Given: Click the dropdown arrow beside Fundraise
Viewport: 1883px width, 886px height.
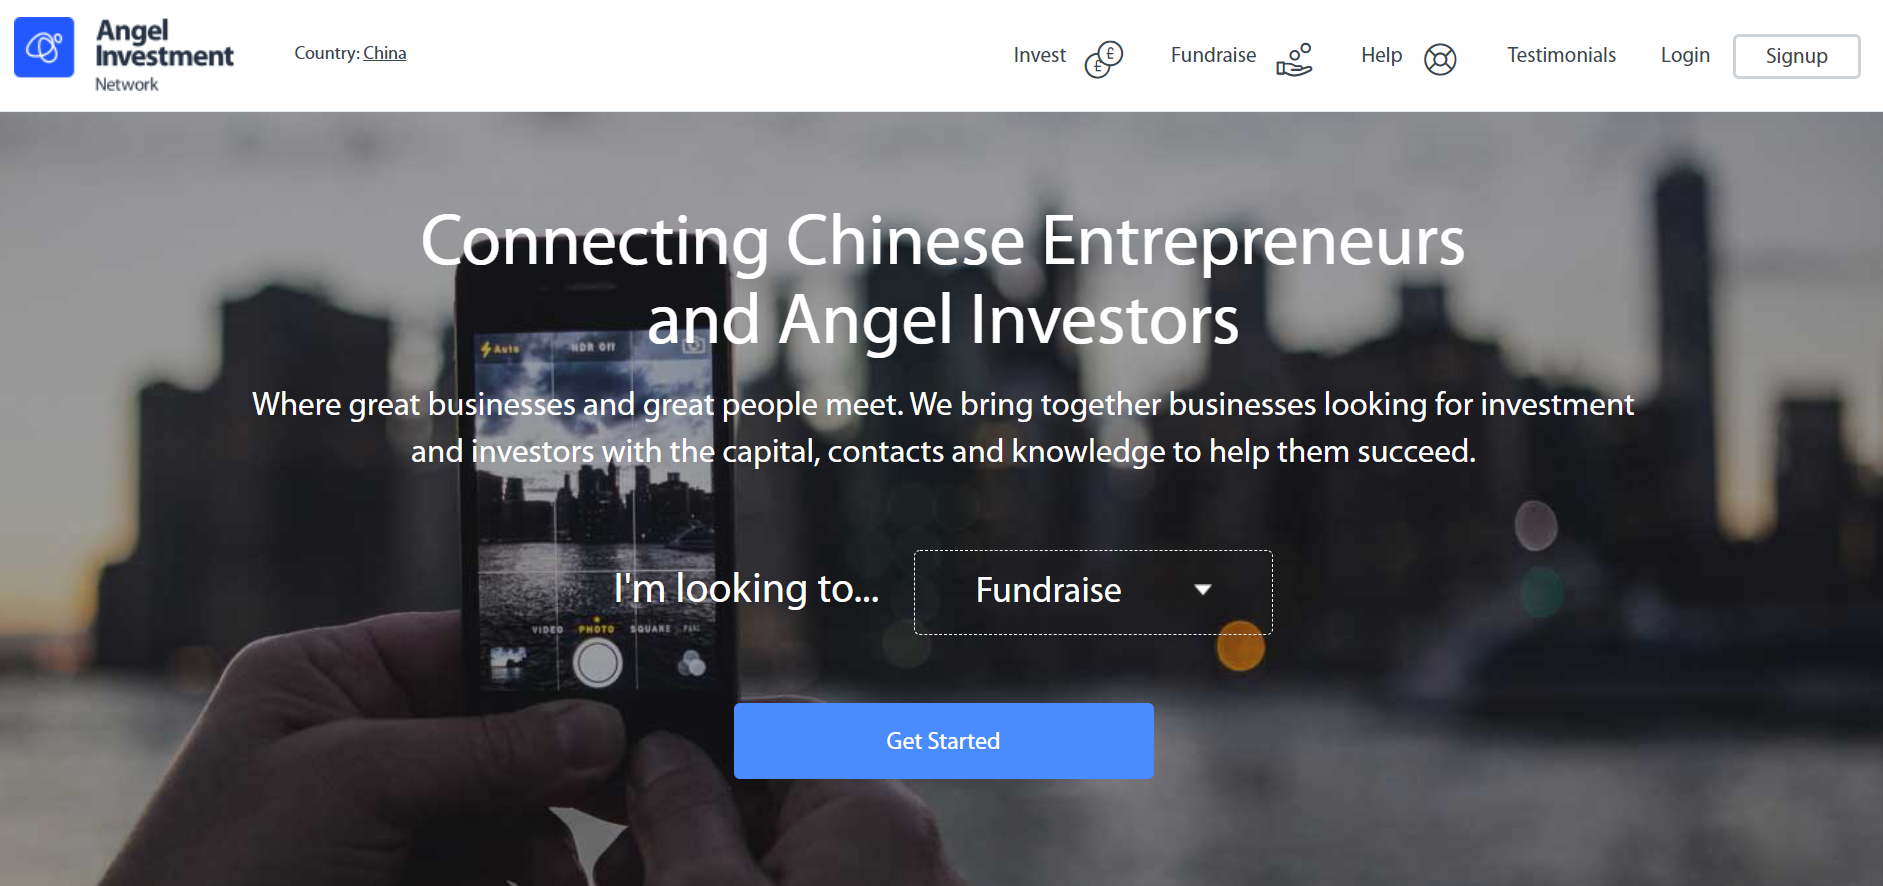Looking at the screenshot, I should 1203,590.
